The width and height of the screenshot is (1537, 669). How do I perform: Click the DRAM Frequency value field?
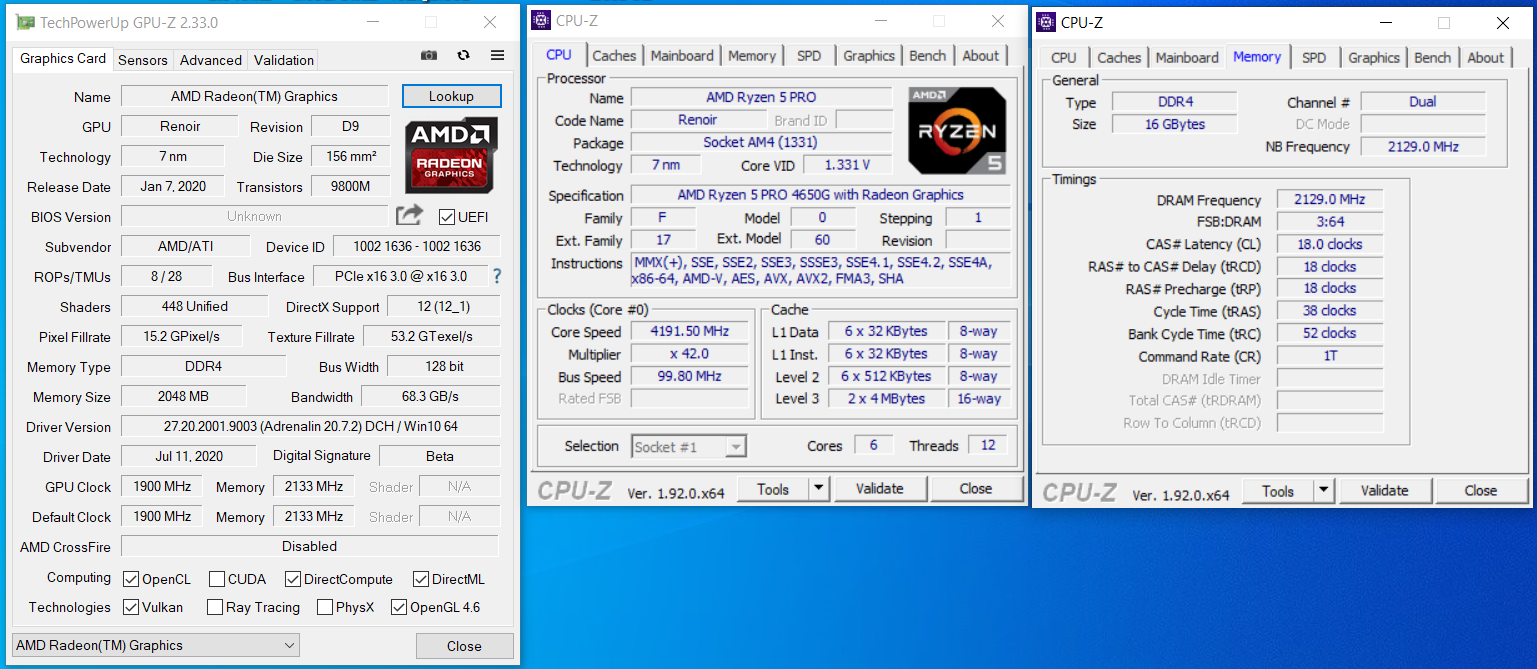(x=1329, y=200)
